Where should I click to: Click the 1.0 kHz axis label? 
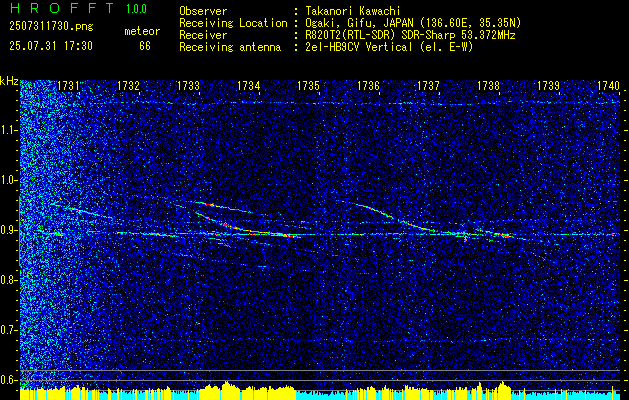point(9,180)
